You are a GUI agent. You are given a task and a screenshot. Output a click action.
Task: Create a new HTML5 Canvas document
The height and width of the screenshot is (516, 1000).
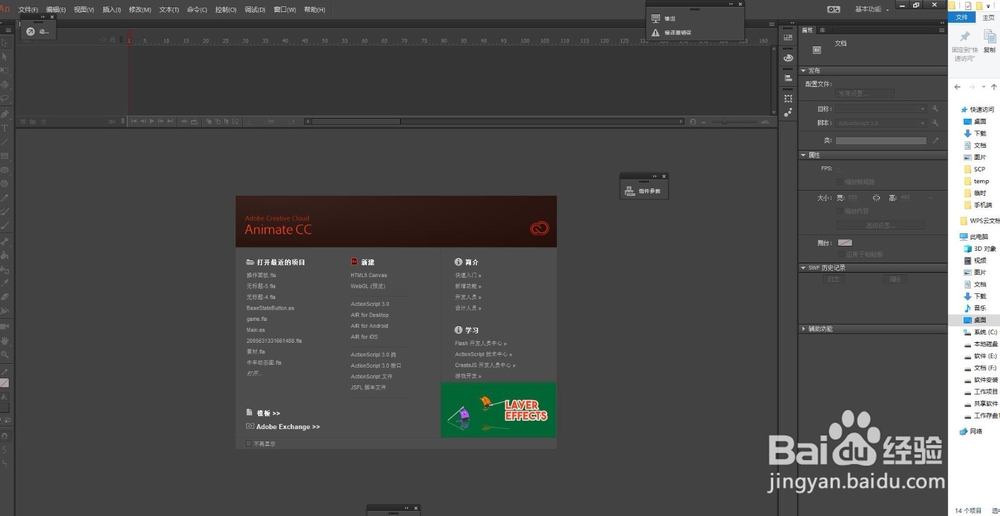tap(369, 276)
